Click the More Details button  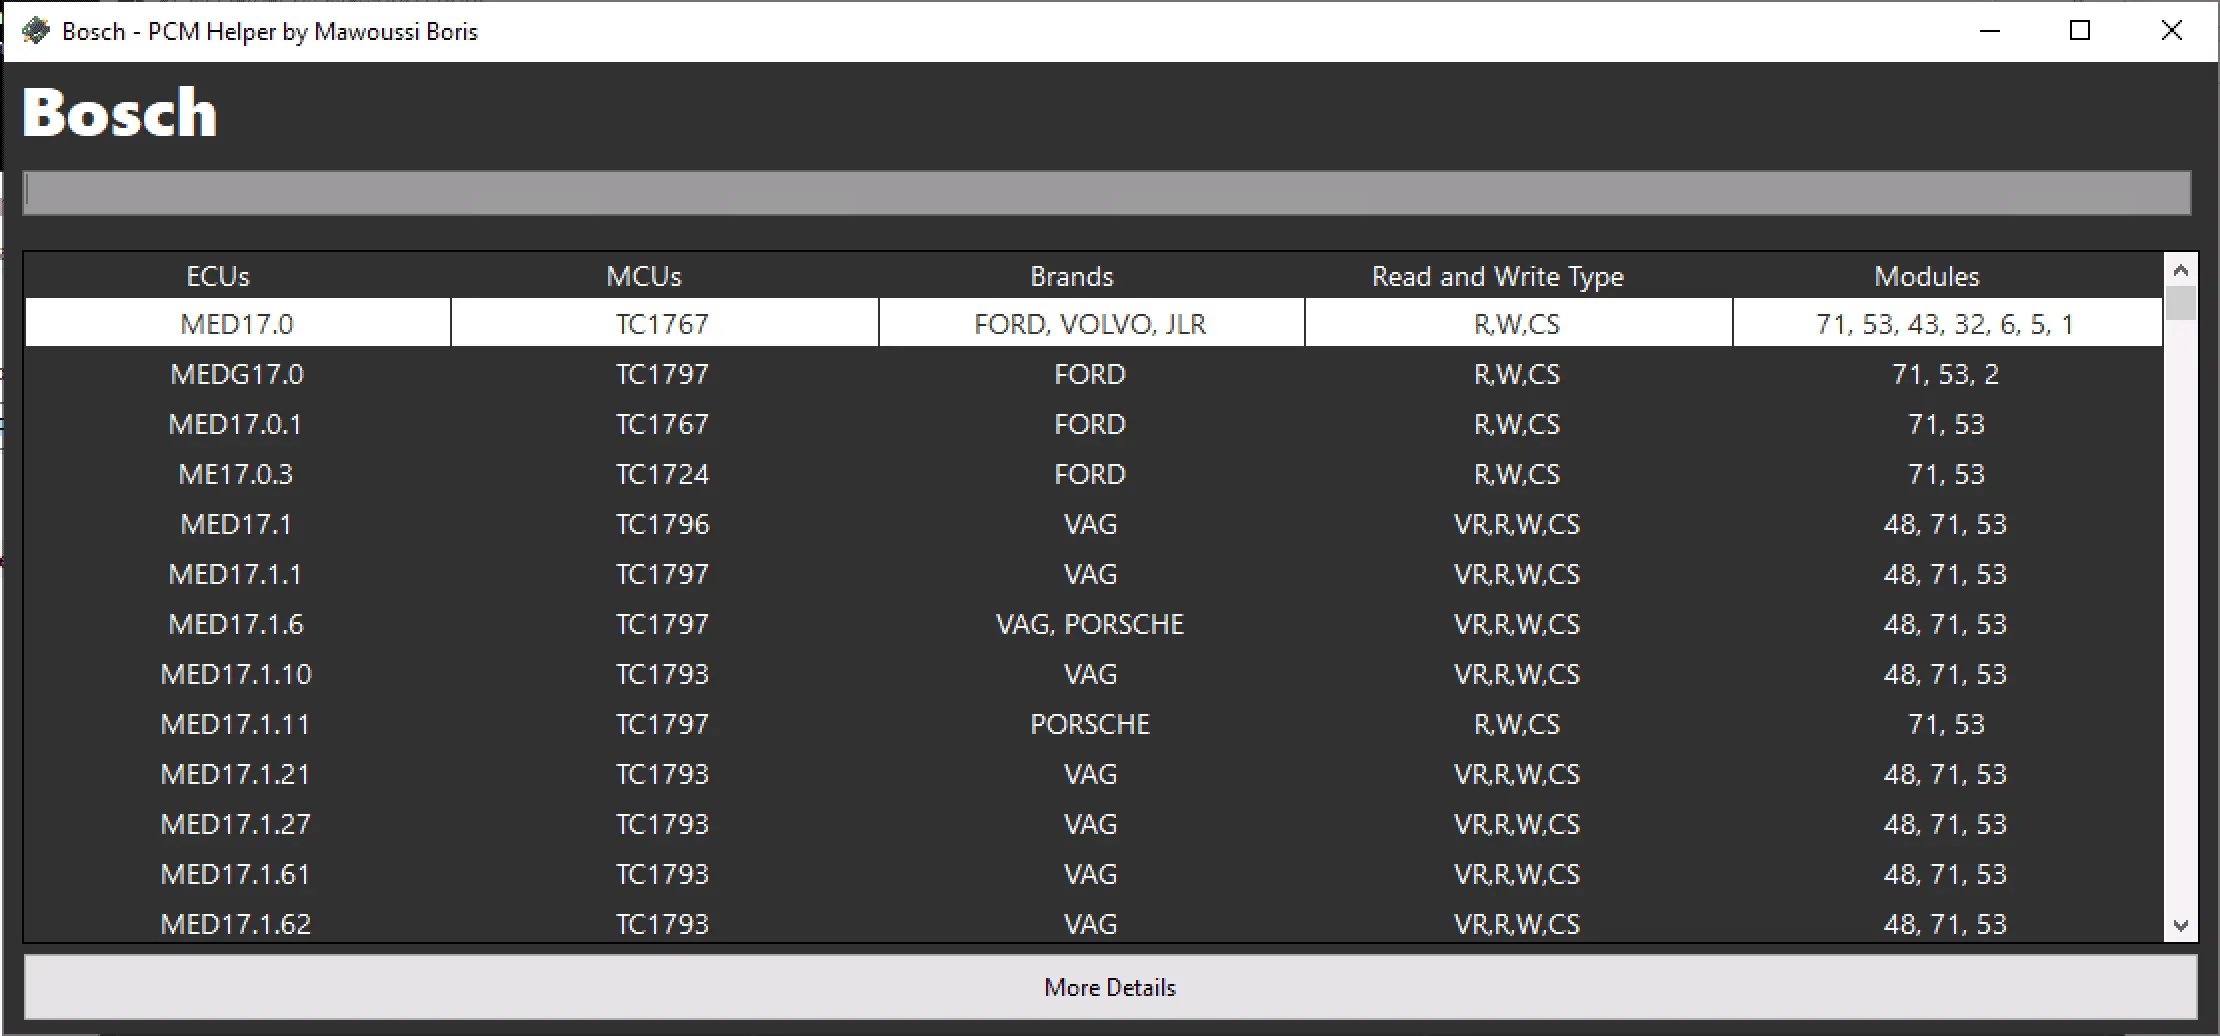coord(1110,987)
